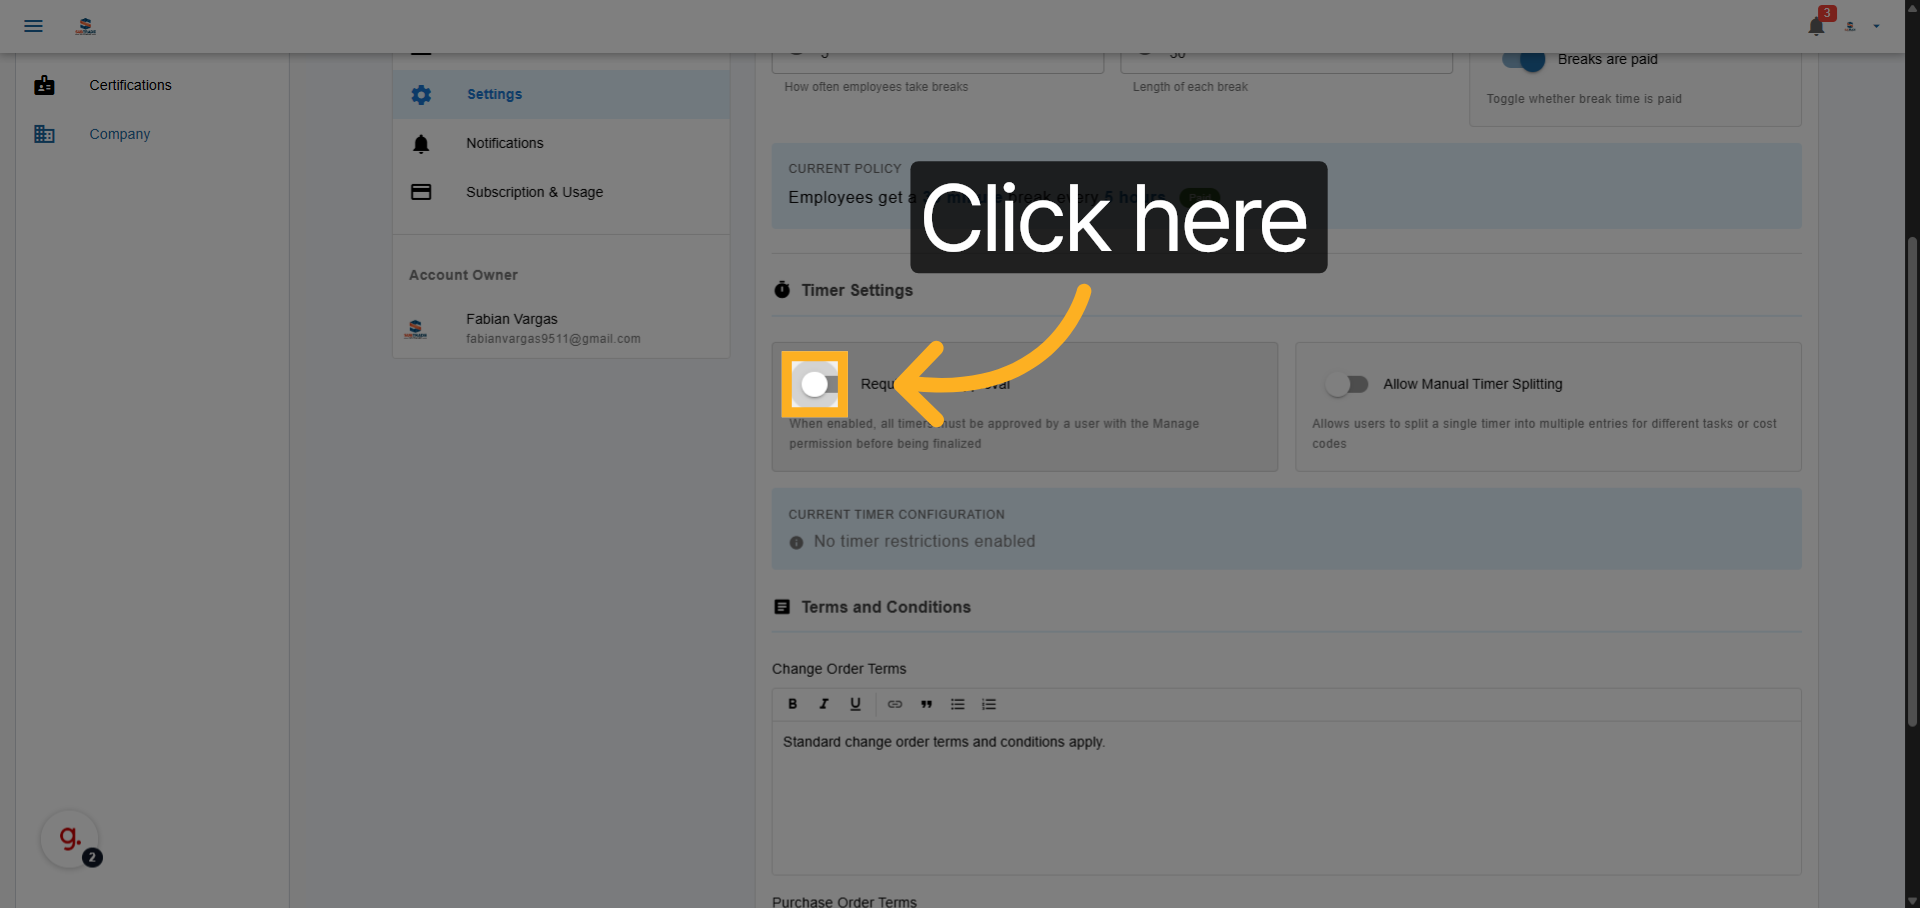The width and height of the screenshot is (1920, 908).
Task: Toggle bold formatting in Change Order Terms editor
Action: point(792,704)
